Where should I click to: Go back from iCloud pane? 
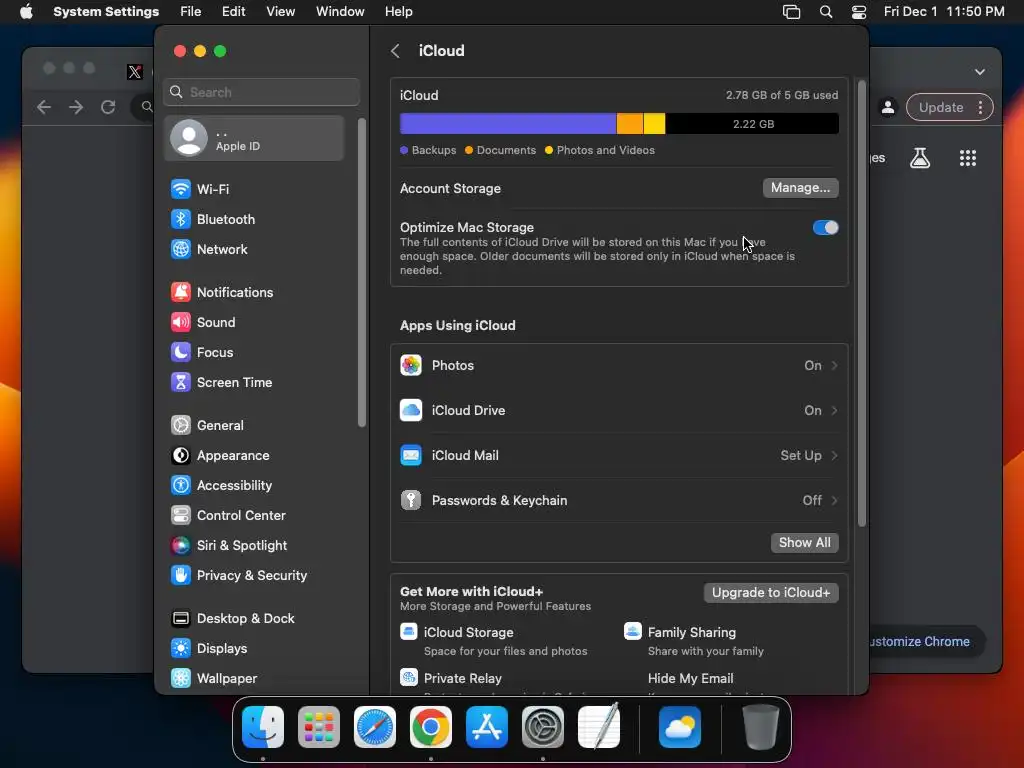[395, 51]
